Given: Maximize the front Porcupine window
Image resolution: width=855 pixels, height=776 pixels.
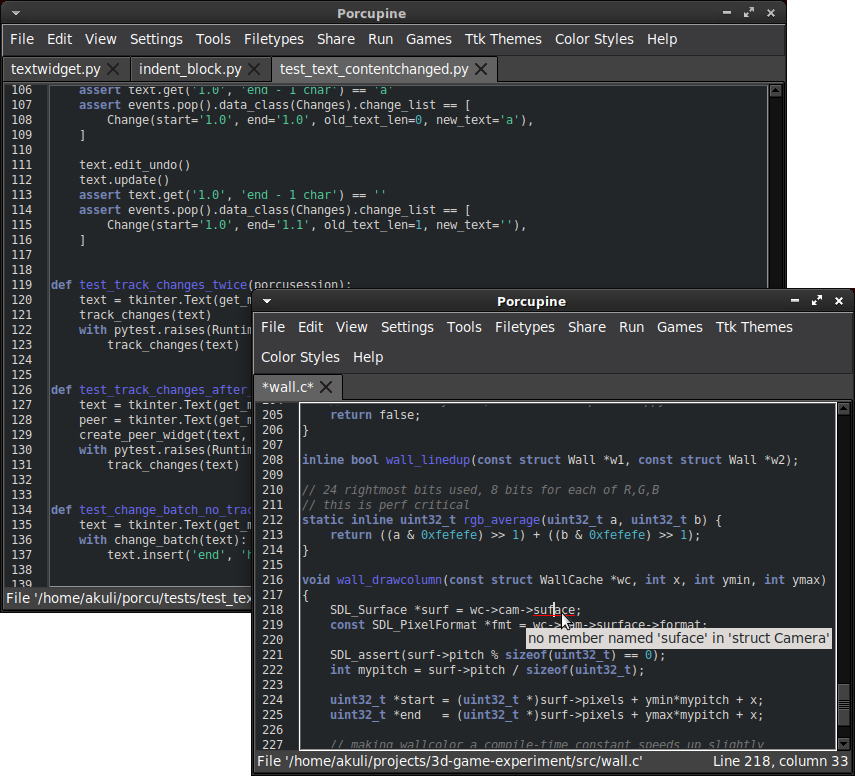Looking at the screenshot, I should coord(817,300).
